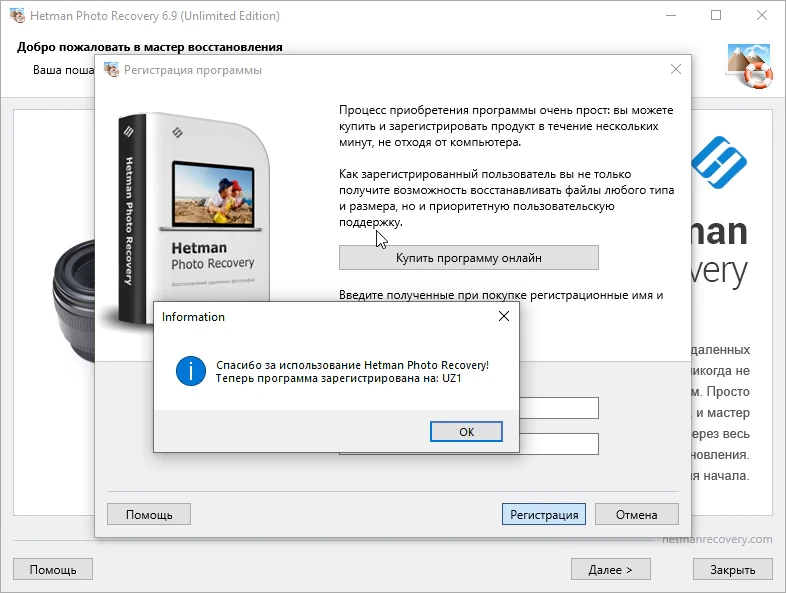Click the second registration key input field
786x593 pixels.
pyautogui.click(x=559, y=444)
